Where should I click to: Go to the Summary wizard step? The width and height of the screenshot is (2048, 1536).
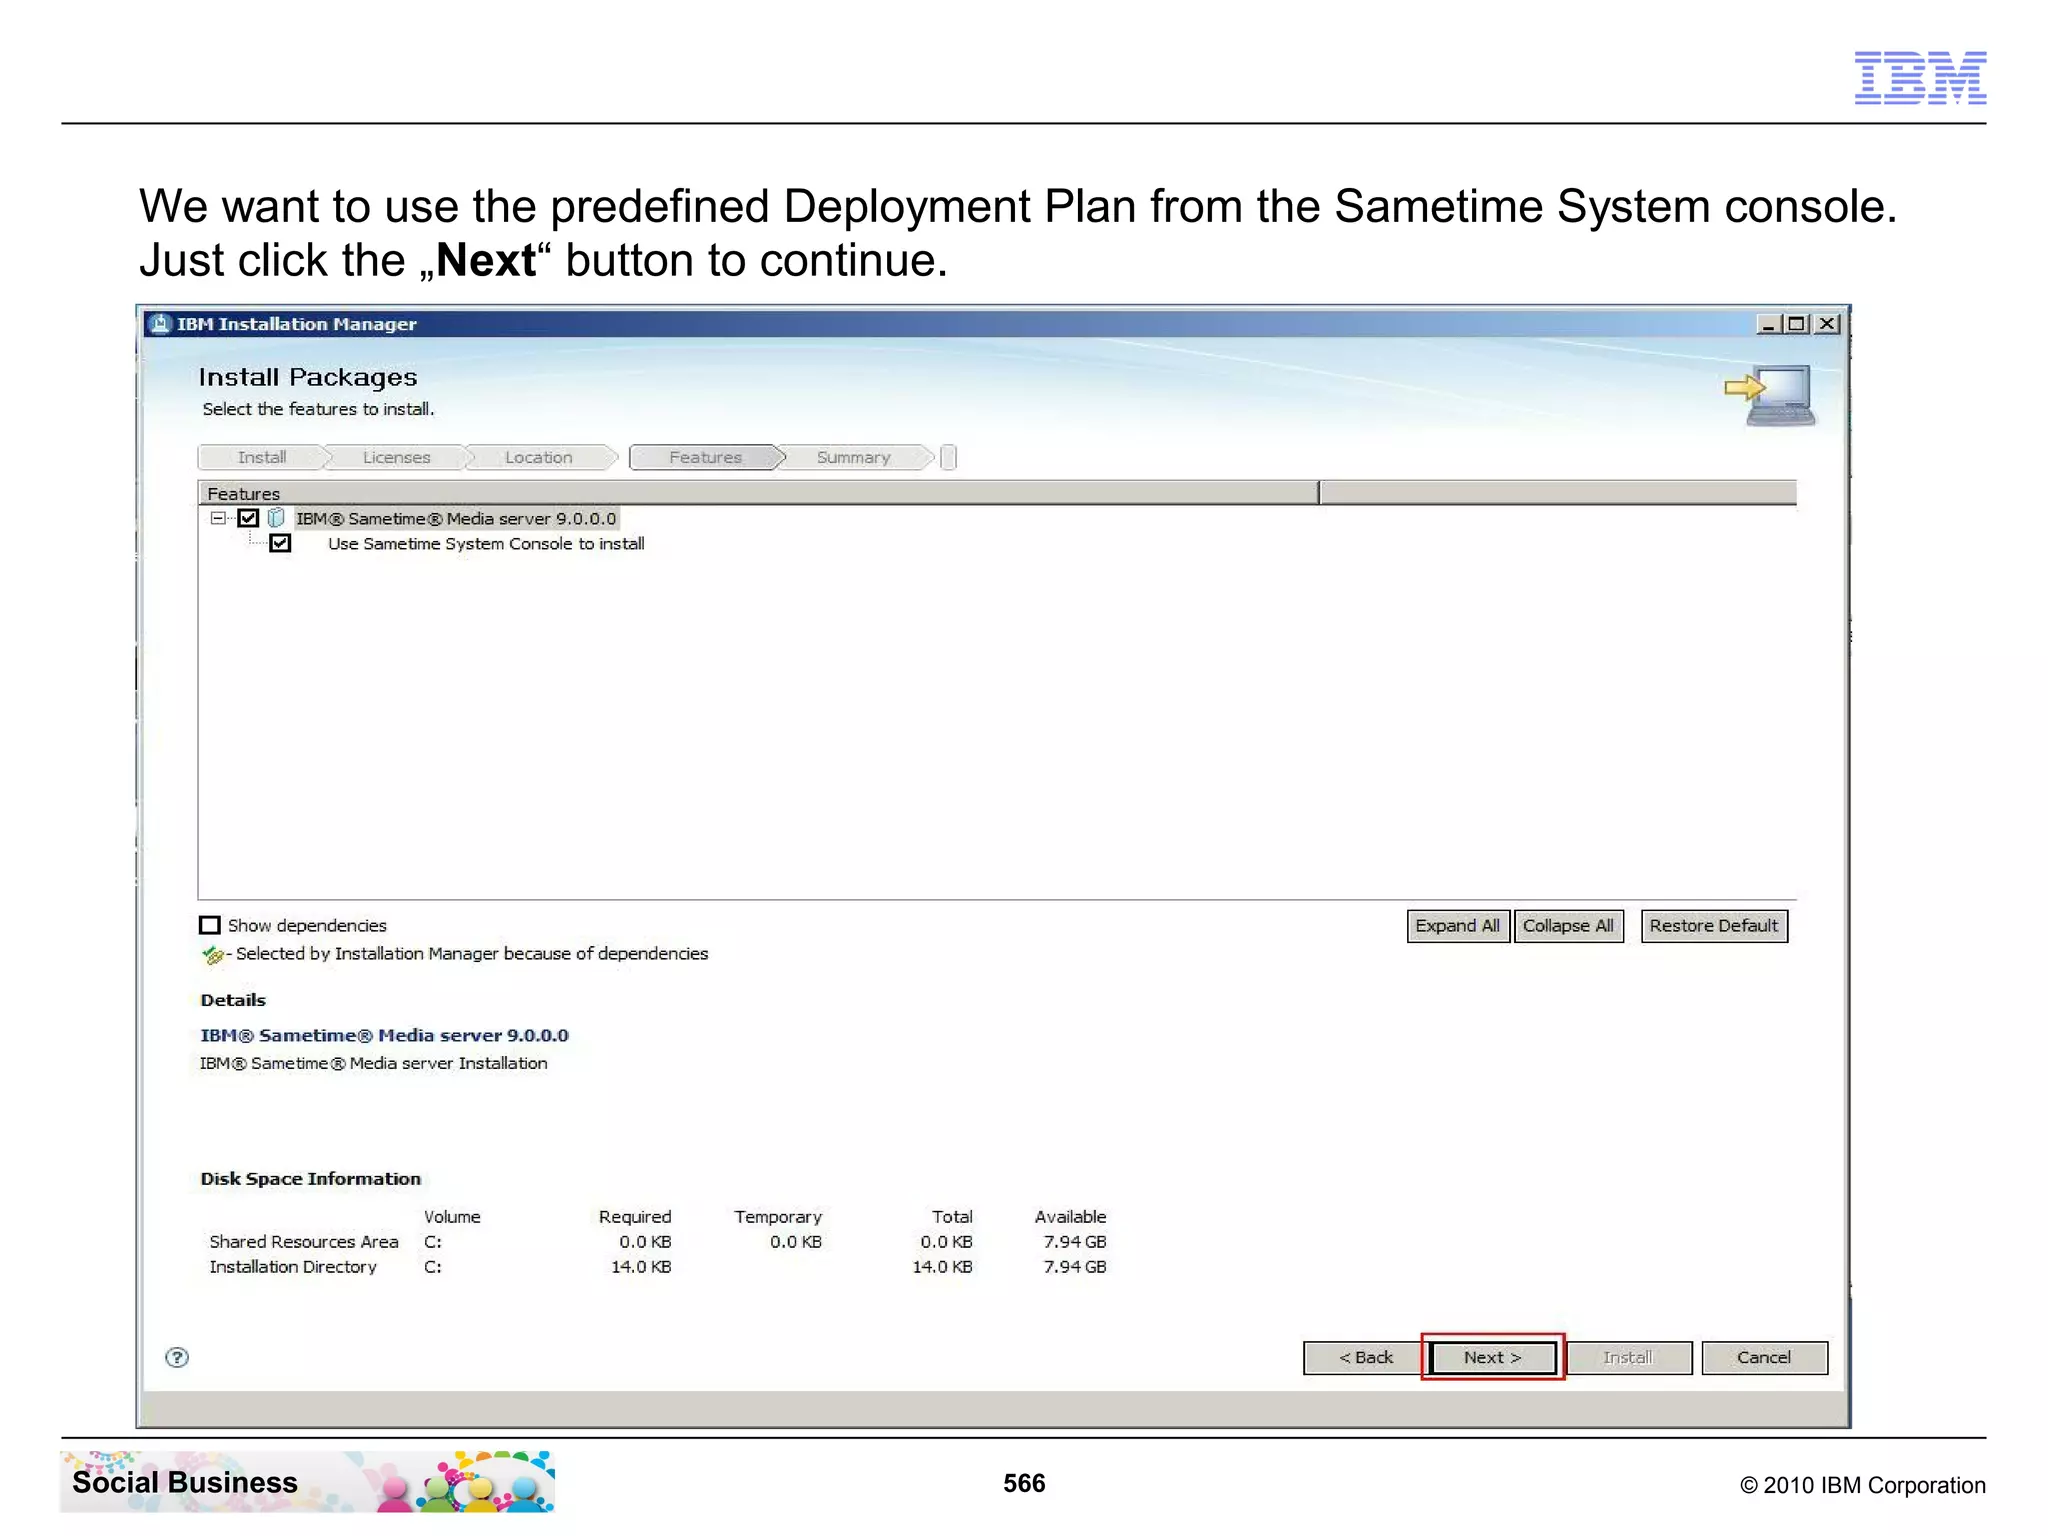[x=854, y=457]
